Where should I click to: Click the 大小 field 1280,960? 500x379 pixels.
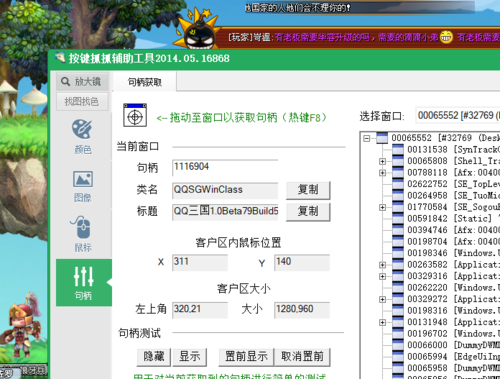(302, 310)
